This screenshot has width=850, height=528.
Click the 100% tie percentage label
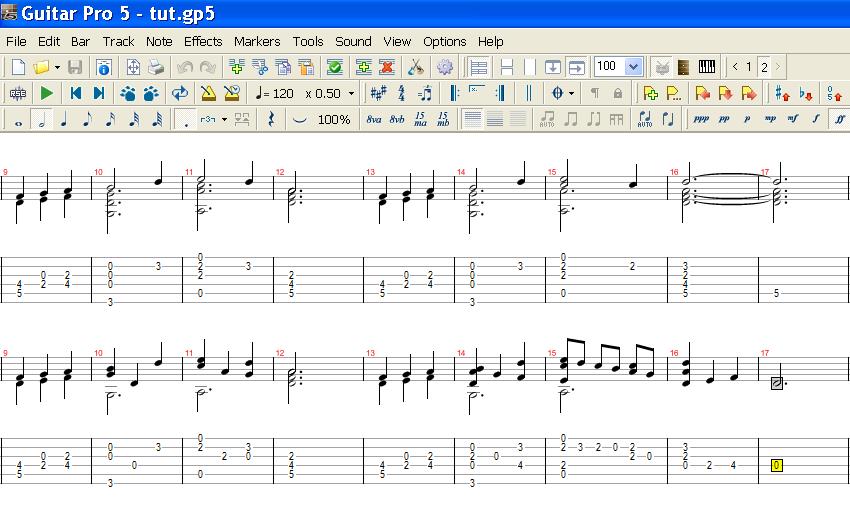[x=334, y=120]
